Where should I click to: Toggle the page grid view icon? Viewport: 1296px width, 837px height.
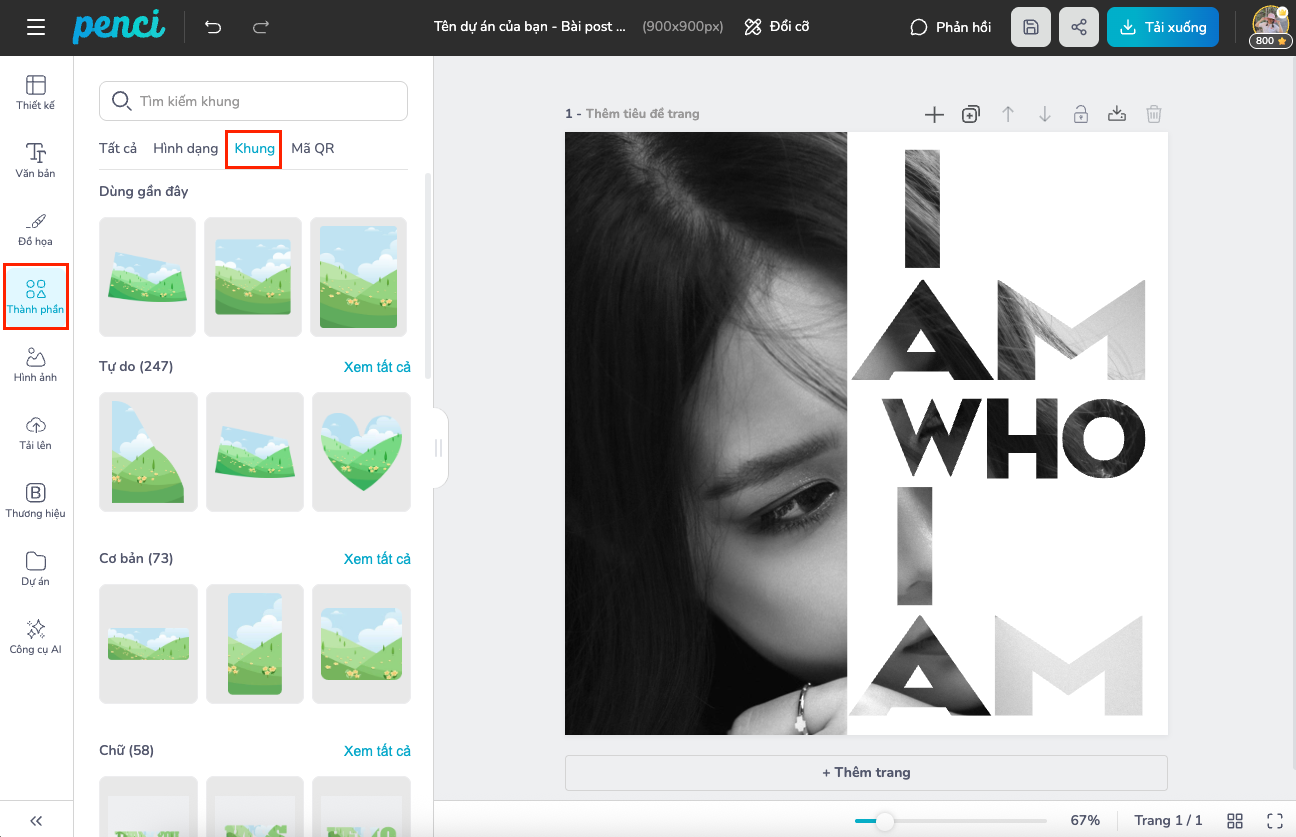(1235, 820)
